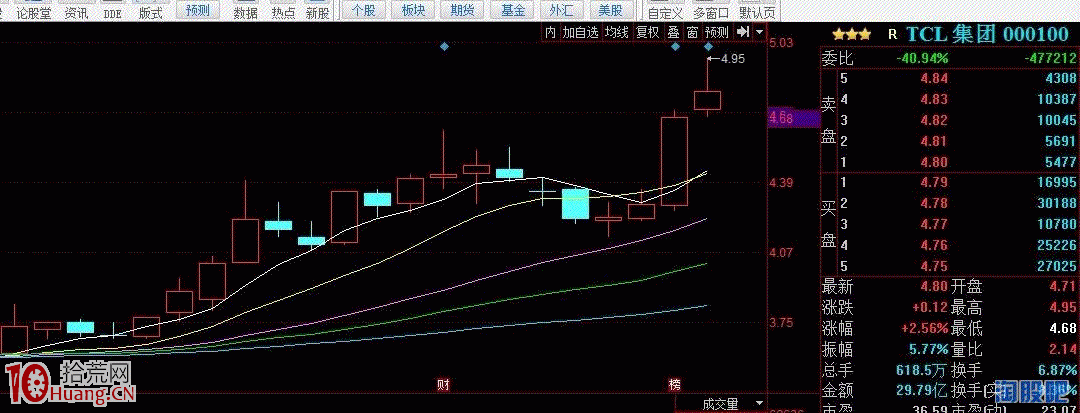Click the diamond marker above the 4.95 high

coord(708,46)
